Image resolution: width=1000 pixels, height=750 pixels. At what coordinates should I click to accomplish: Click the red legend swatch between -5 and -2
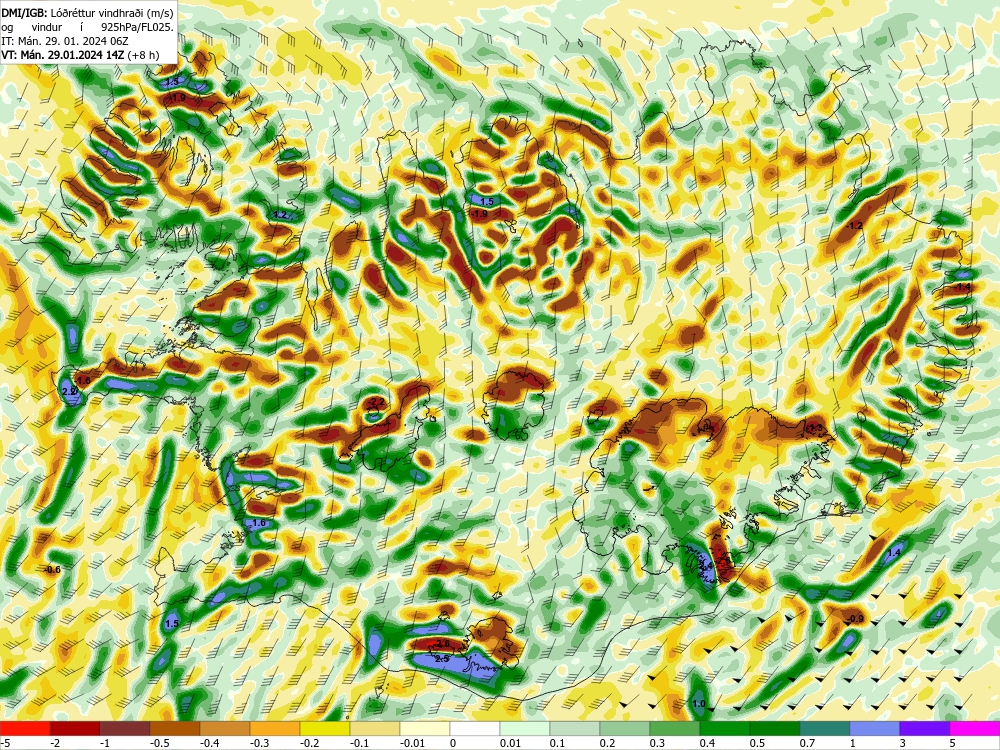[25, 728]
